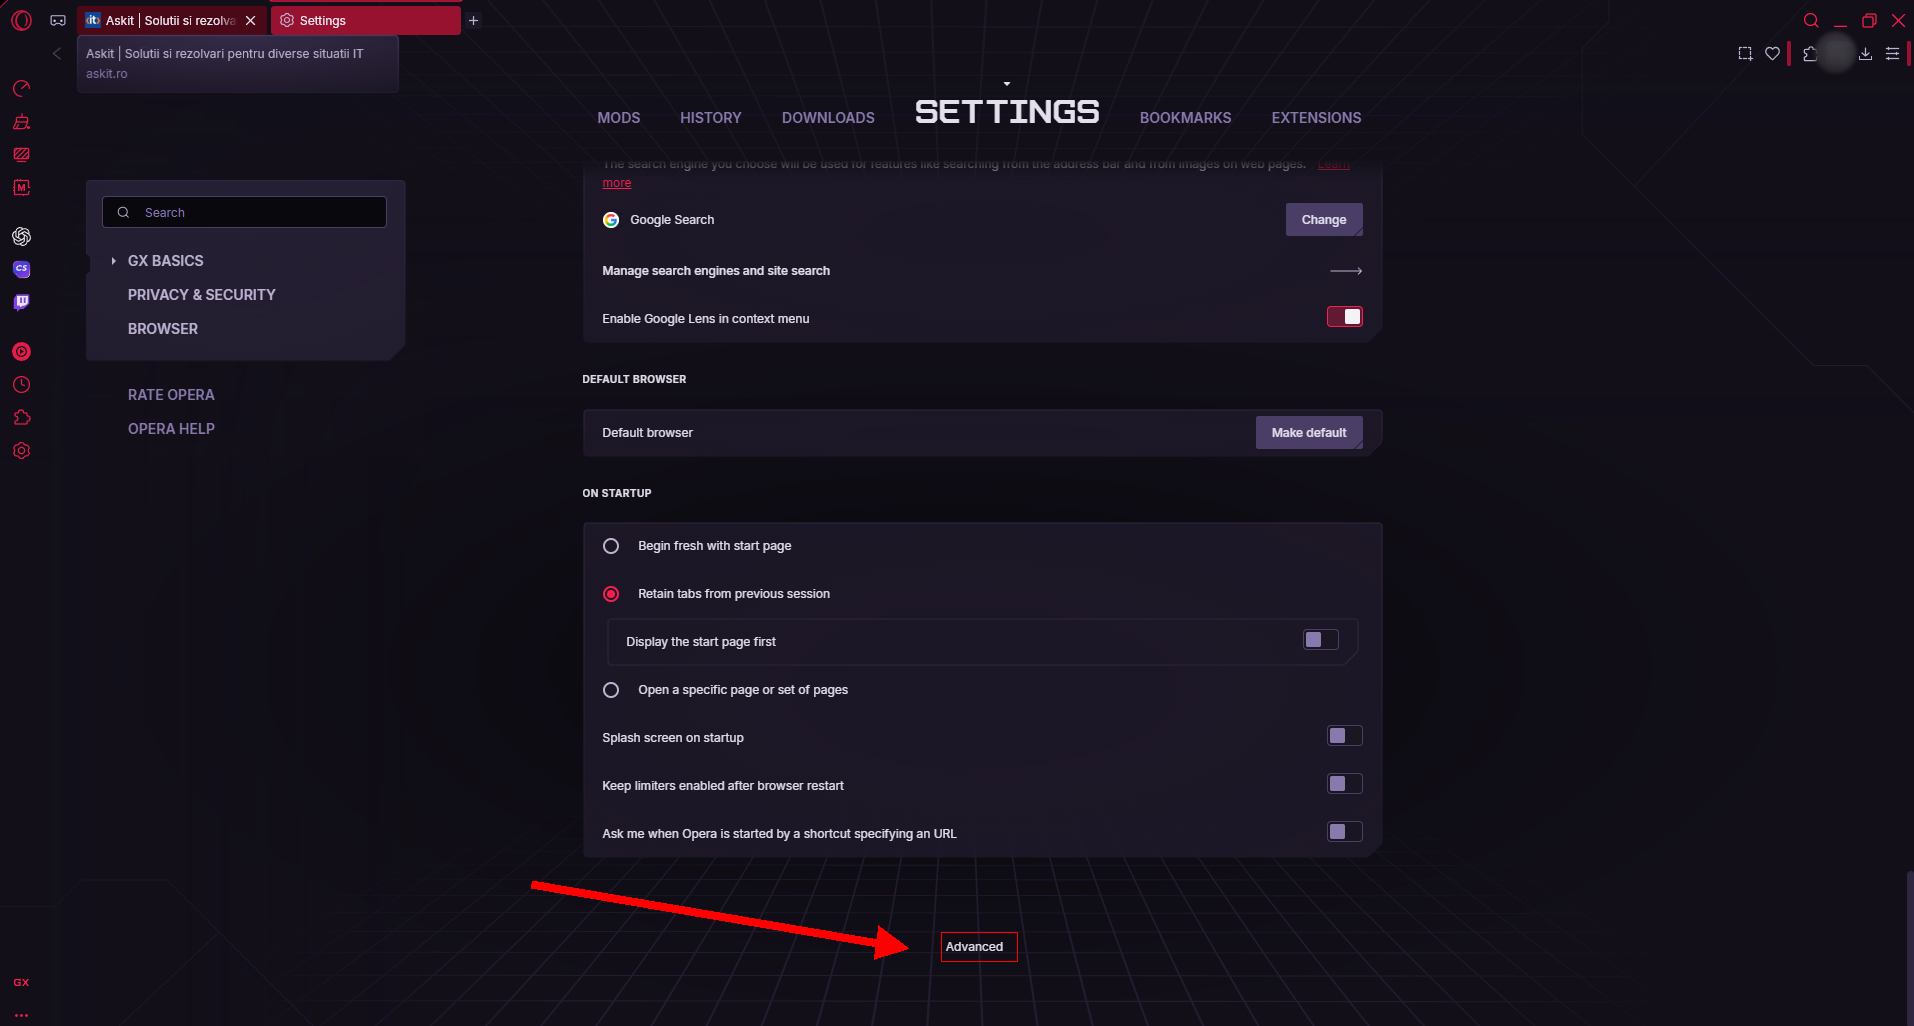1914x1026 pixels.
Task: Click the Make default button
Action: 1308,433
